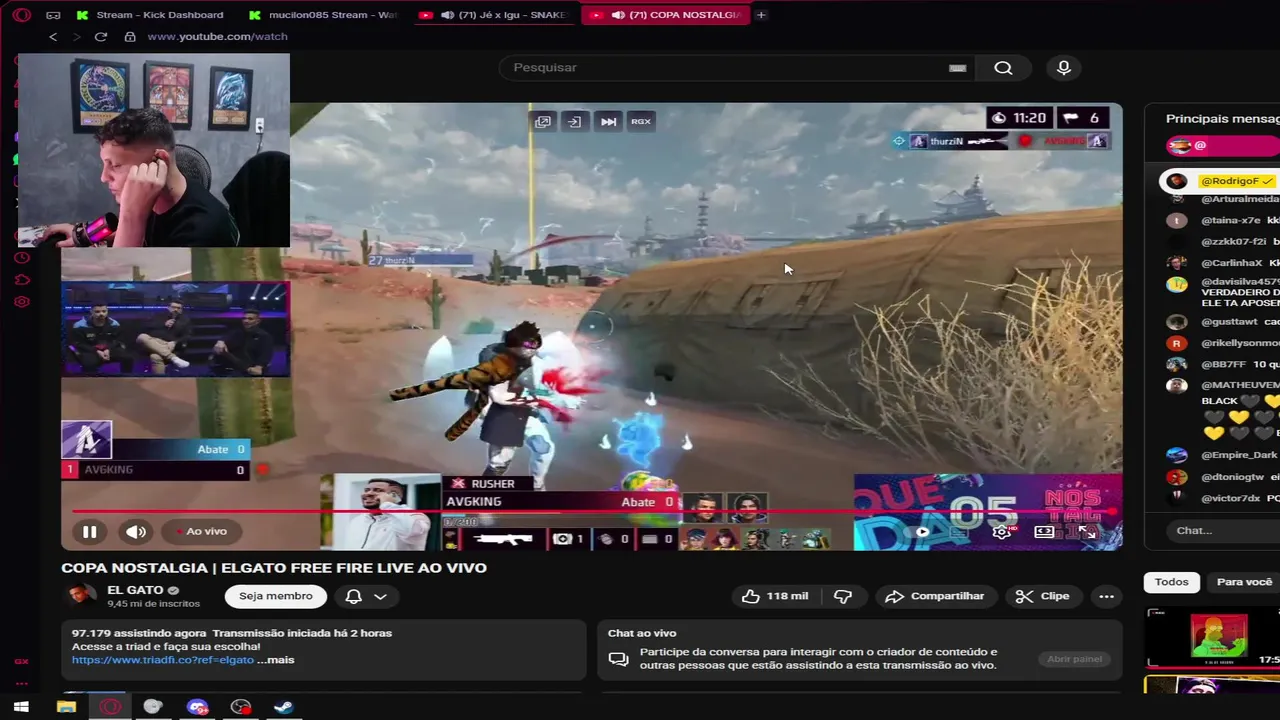Submit search with magnifier button
Screen dimensions: 1280x720
pyautogui.click(x=1003, y=68)
